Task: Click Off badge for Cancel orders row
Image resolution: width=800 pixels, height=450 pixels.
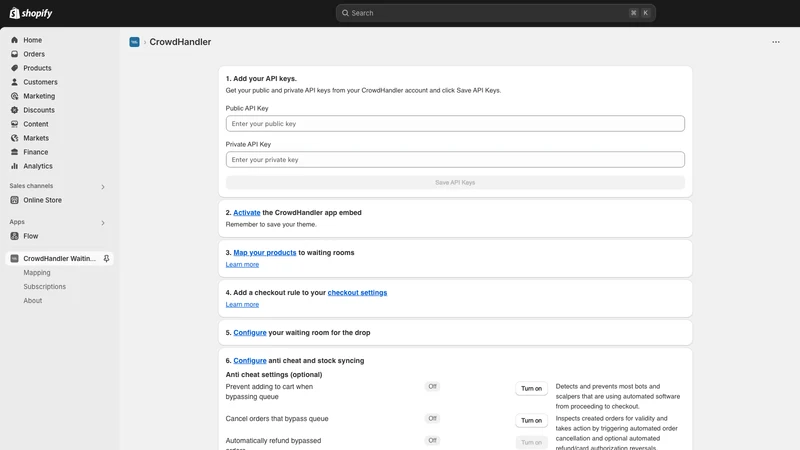Action: tap(432, 419)
